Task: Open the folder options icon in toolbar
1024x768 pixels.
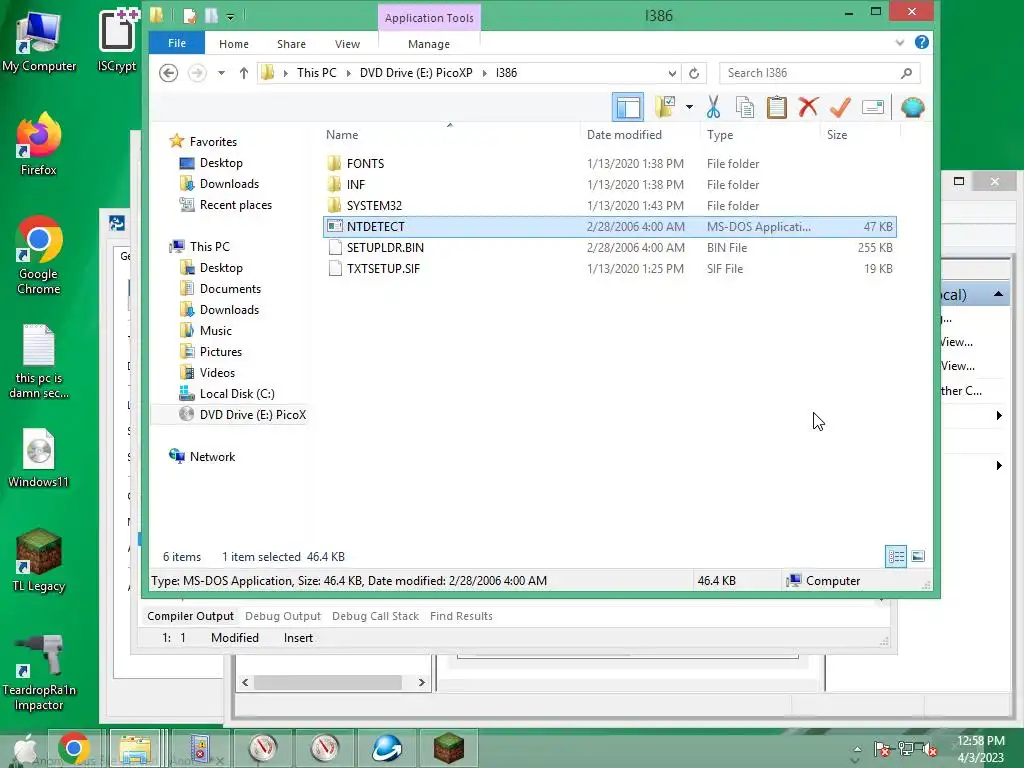Action: 665,107
